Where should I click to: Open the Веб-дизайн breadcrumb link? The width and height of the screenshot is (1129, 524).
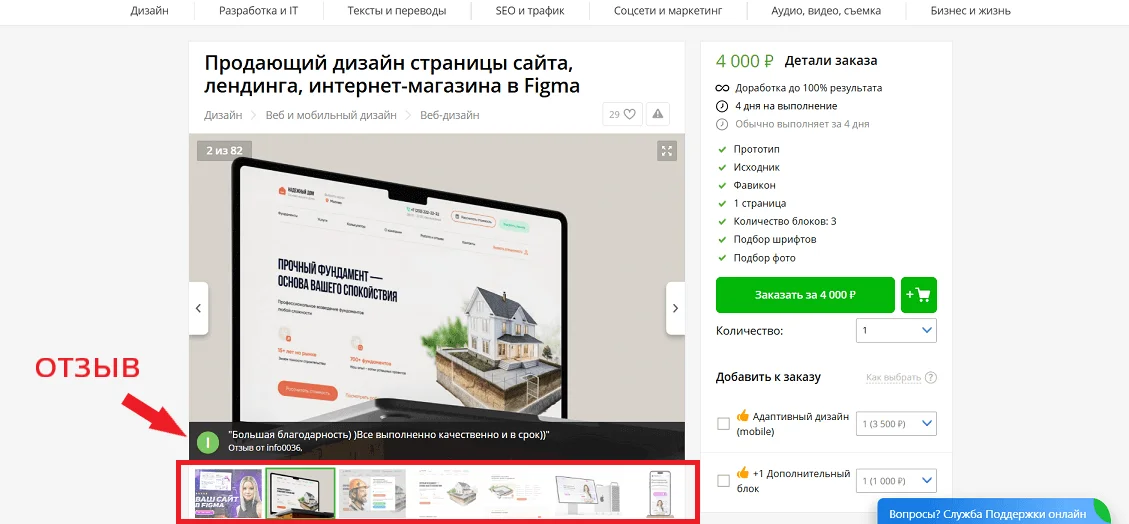pos(449,115)
